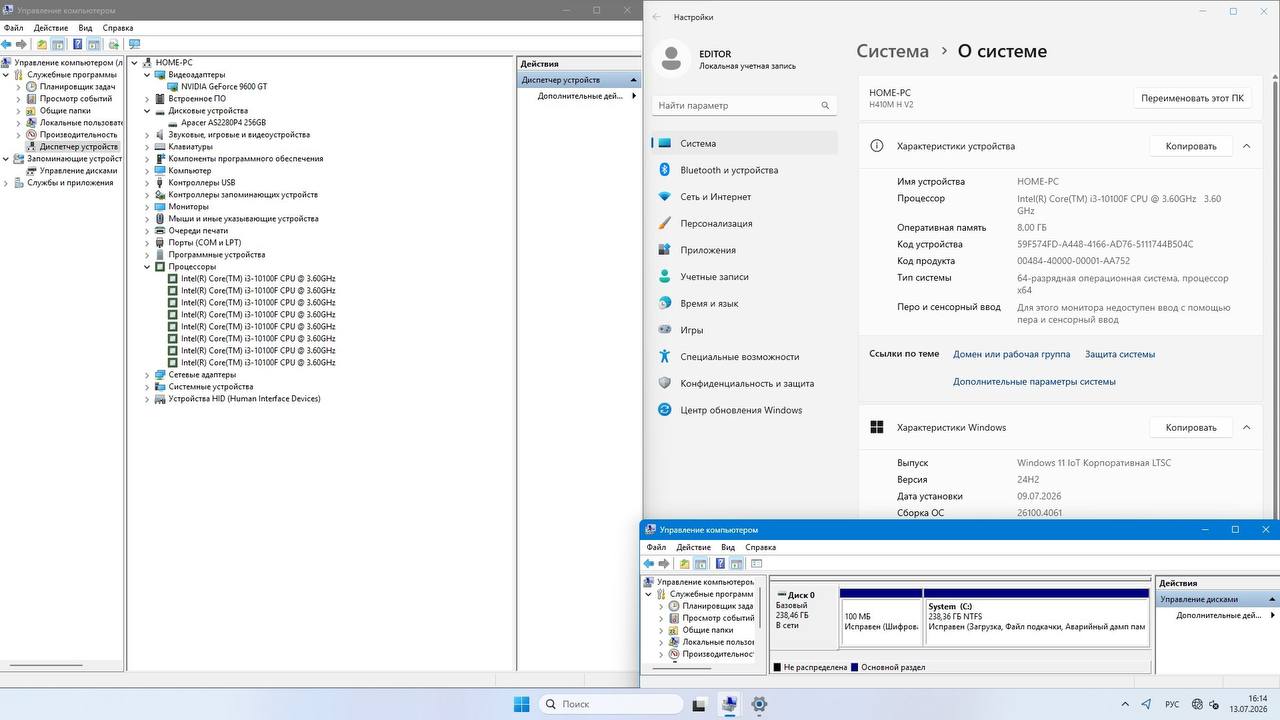
Task: Click the Windows Start button on taskbar
Action: click(521, 704)
